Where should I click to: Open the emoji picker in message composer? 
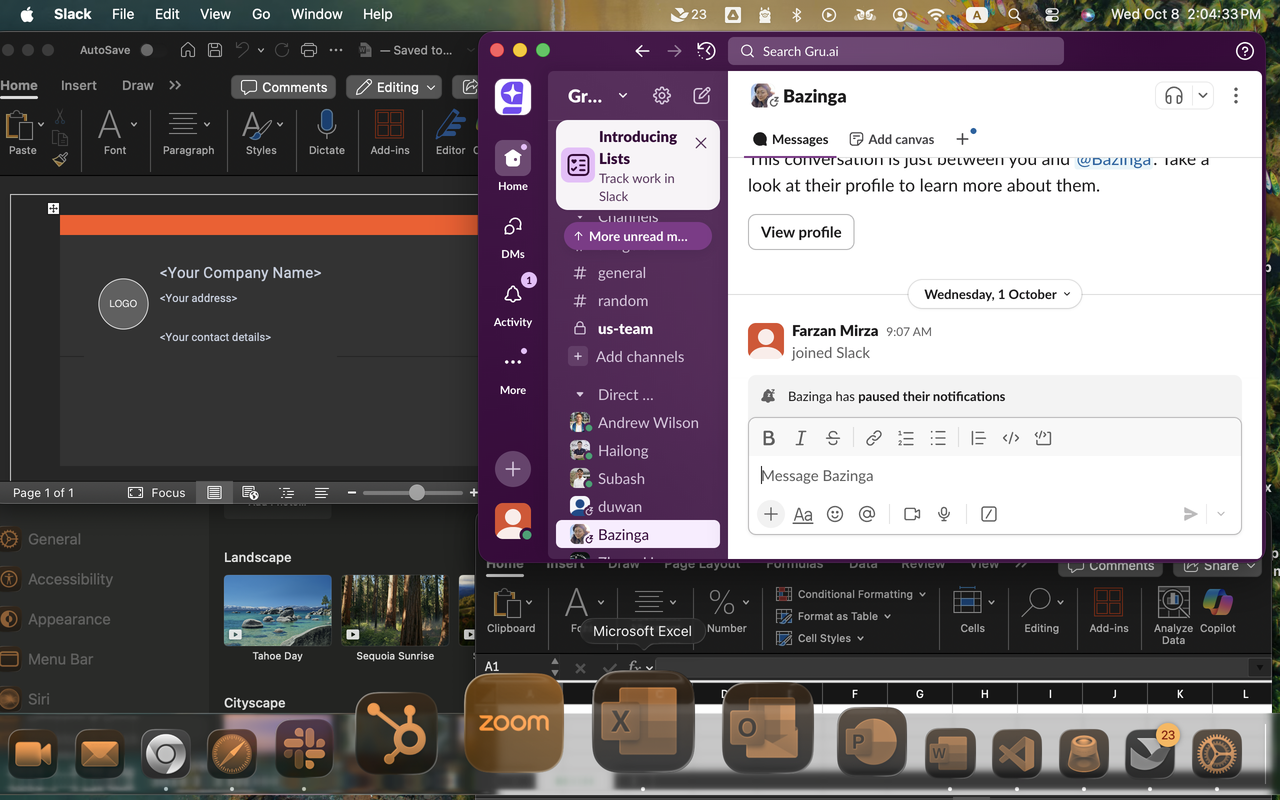835,514
